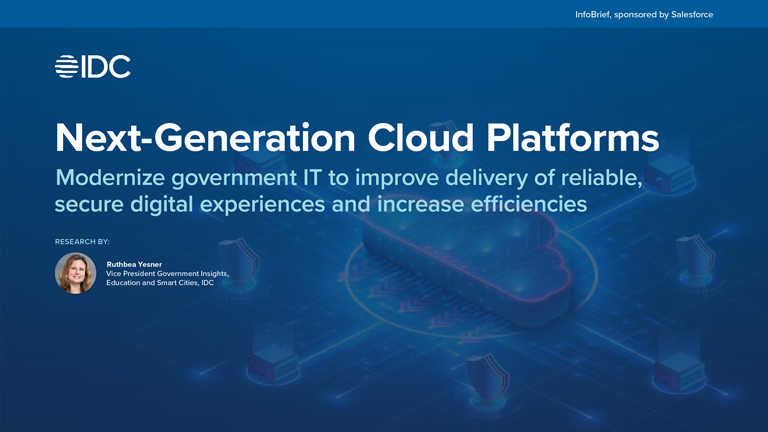Click the "RESEARCH BY:" label
This screenshot has width=768, height=432.
point(82,241)
